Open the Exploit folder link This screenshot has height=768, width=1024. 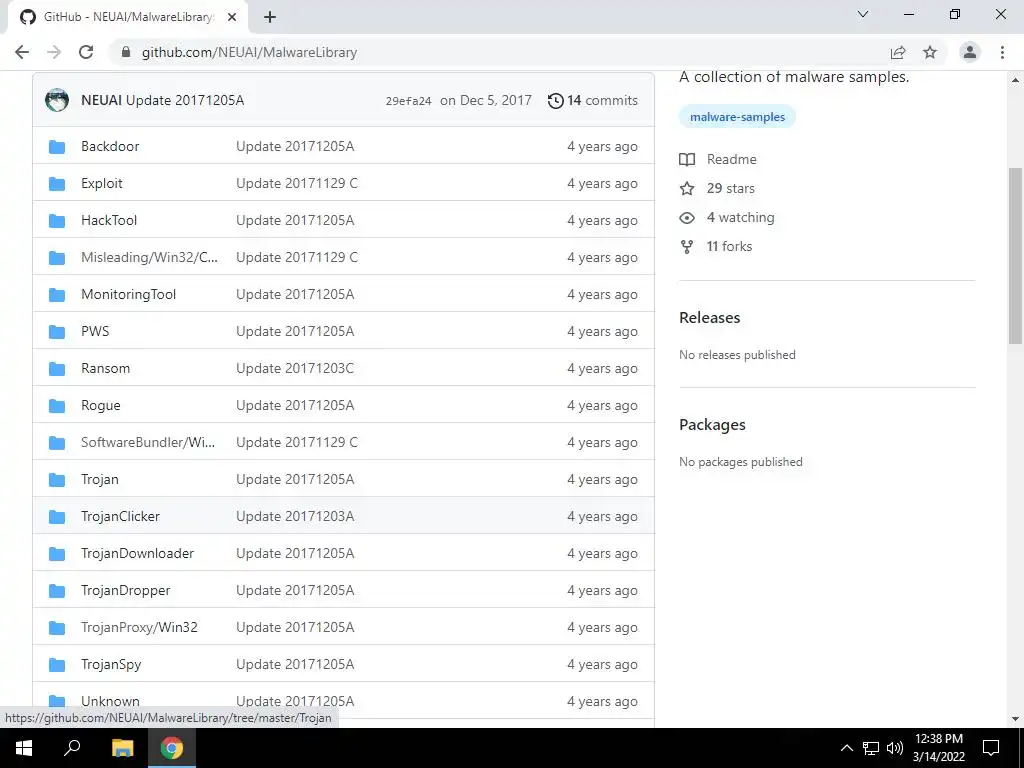[x=101, y=184]
